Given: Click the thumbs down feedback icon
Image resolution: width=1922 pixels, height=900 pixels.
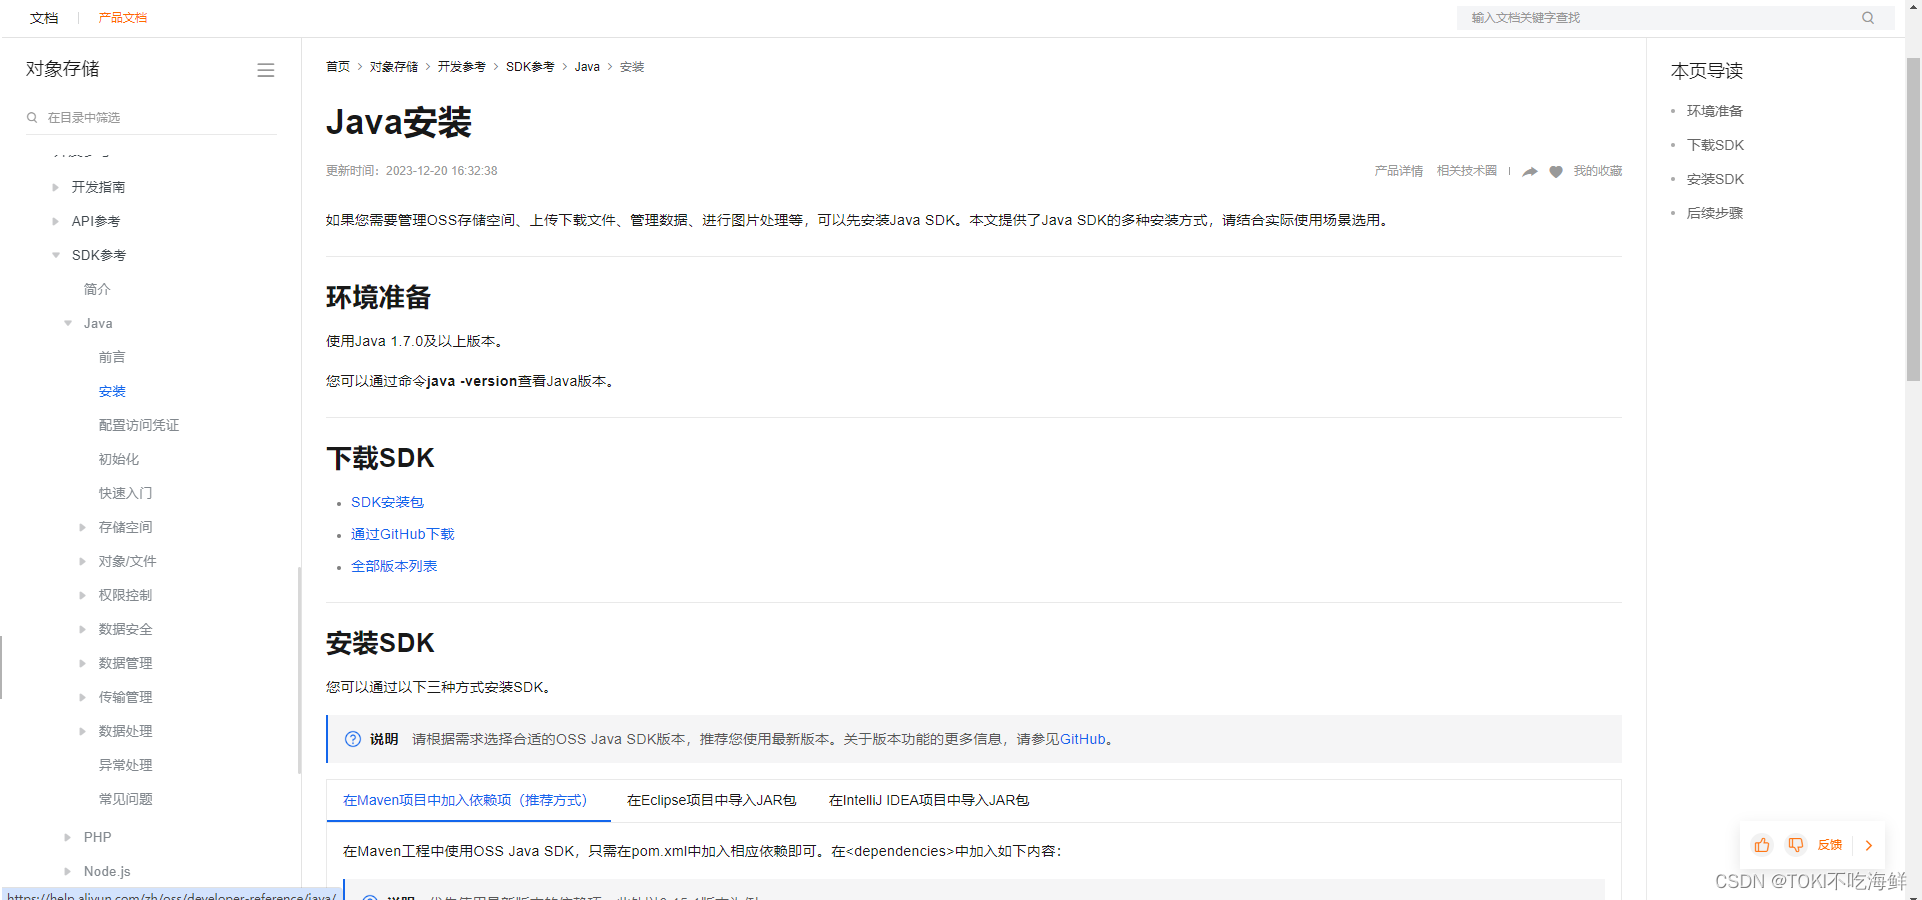Looking at the screenshot, I should pyautogui.click(x=1796, y=845).
